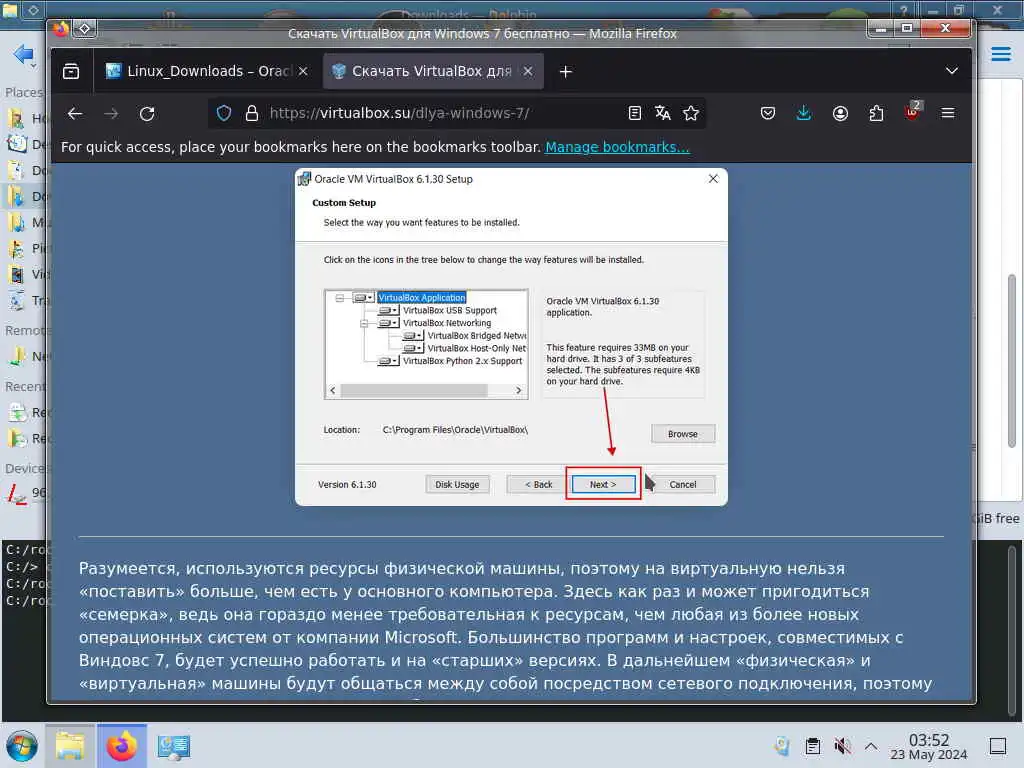Select VirtualBox USB Support tree item

tap(449, 310)
